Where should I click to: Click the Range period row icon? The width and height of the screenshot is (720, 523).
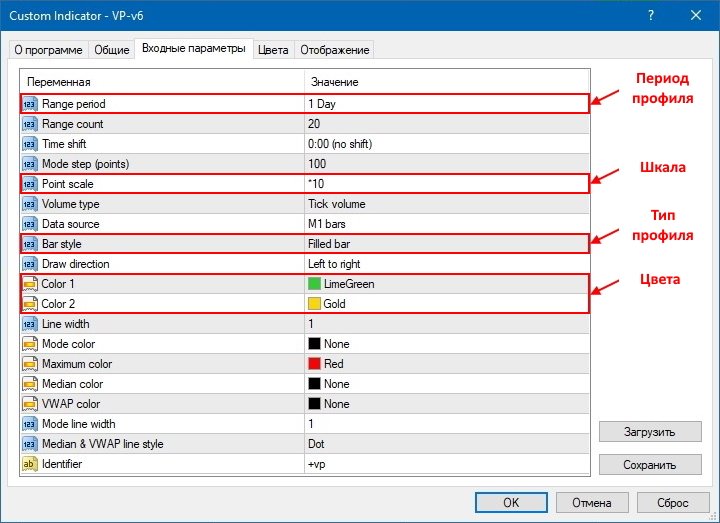[x=29, y=104]
